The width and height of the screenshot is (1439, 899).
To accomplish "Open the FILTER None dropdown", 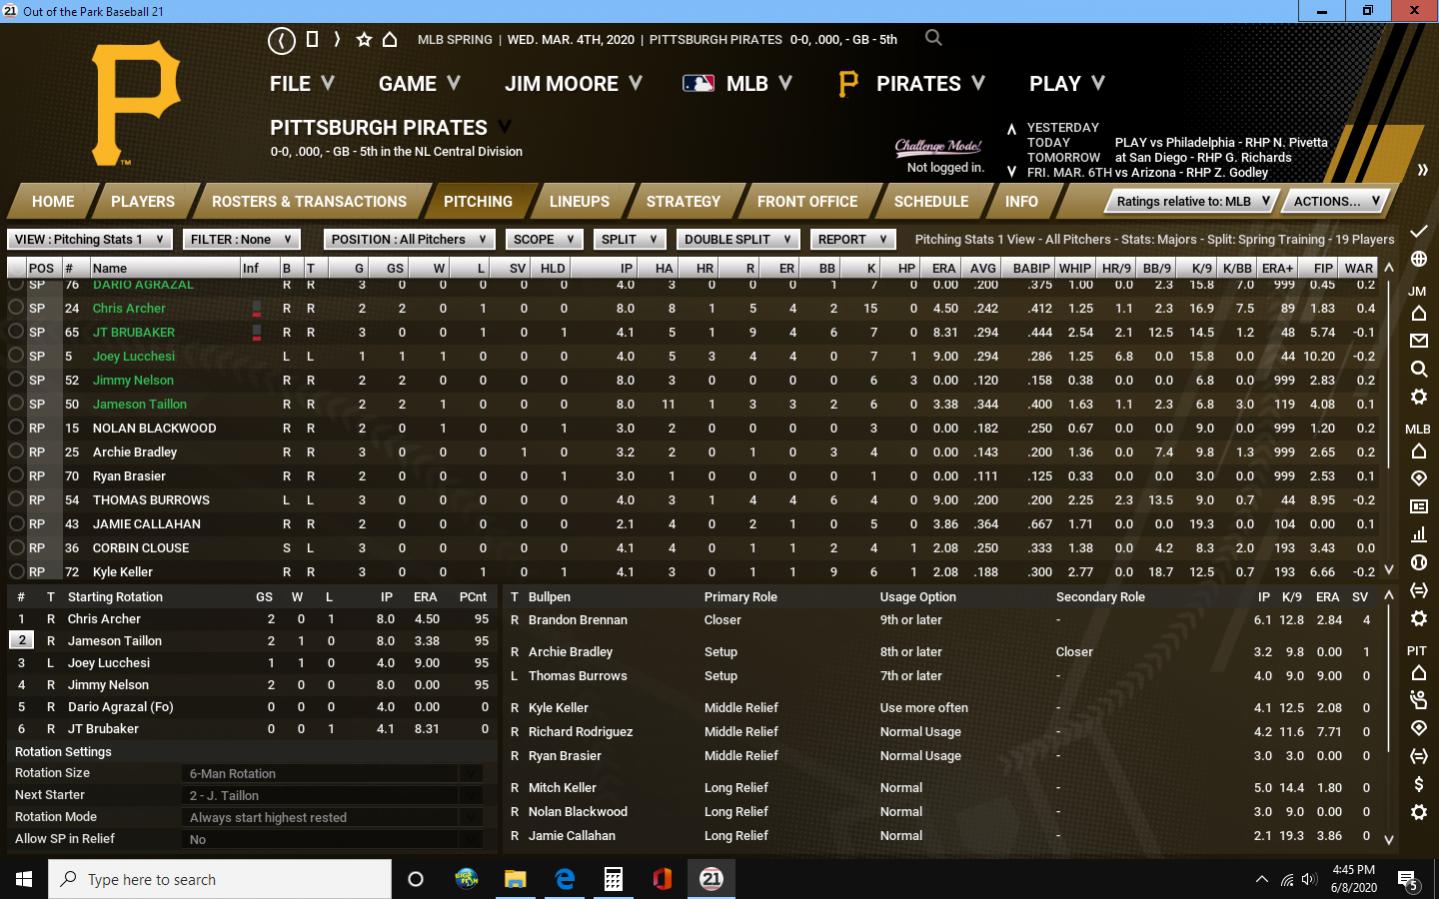I will click(242, 239).
